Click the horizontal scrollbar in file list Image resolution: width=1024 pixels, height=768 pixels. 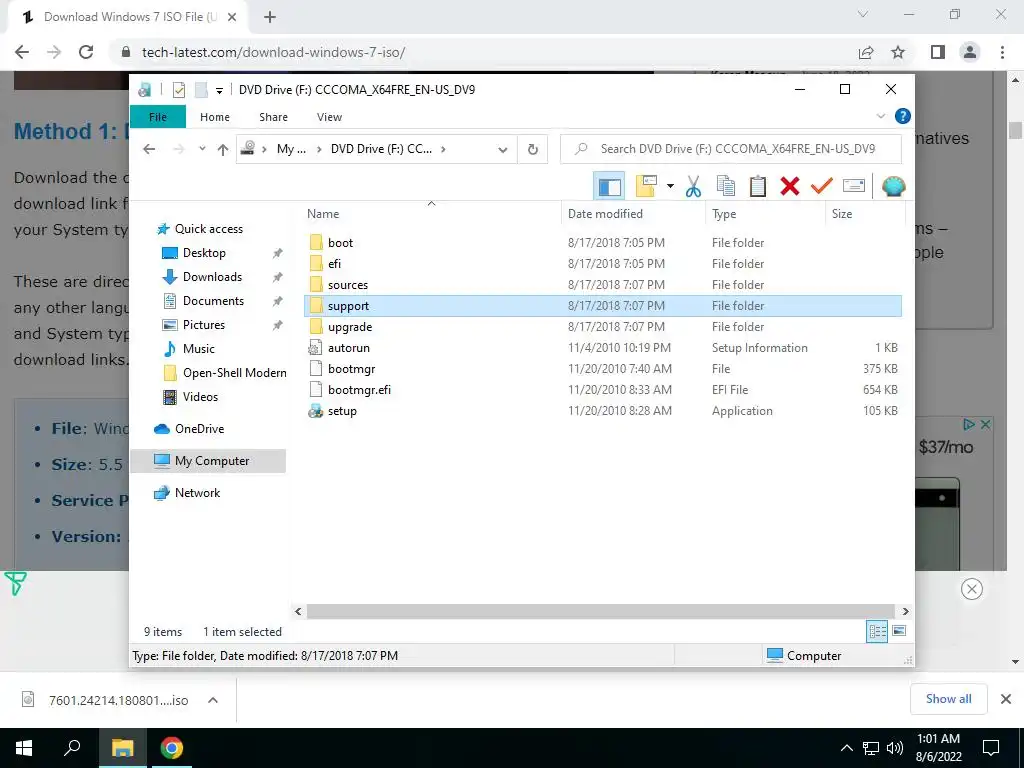pos(600,611)
